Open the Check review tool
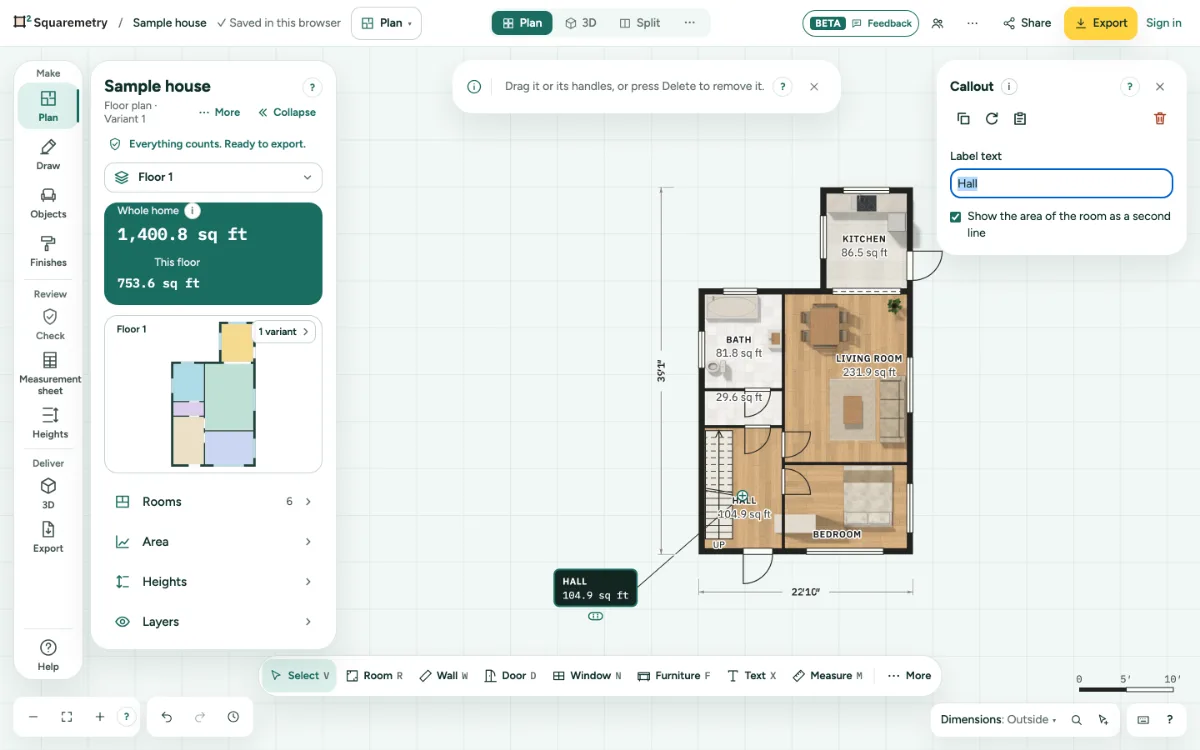The image size is (1200, 750). click(x=49, y=324)
